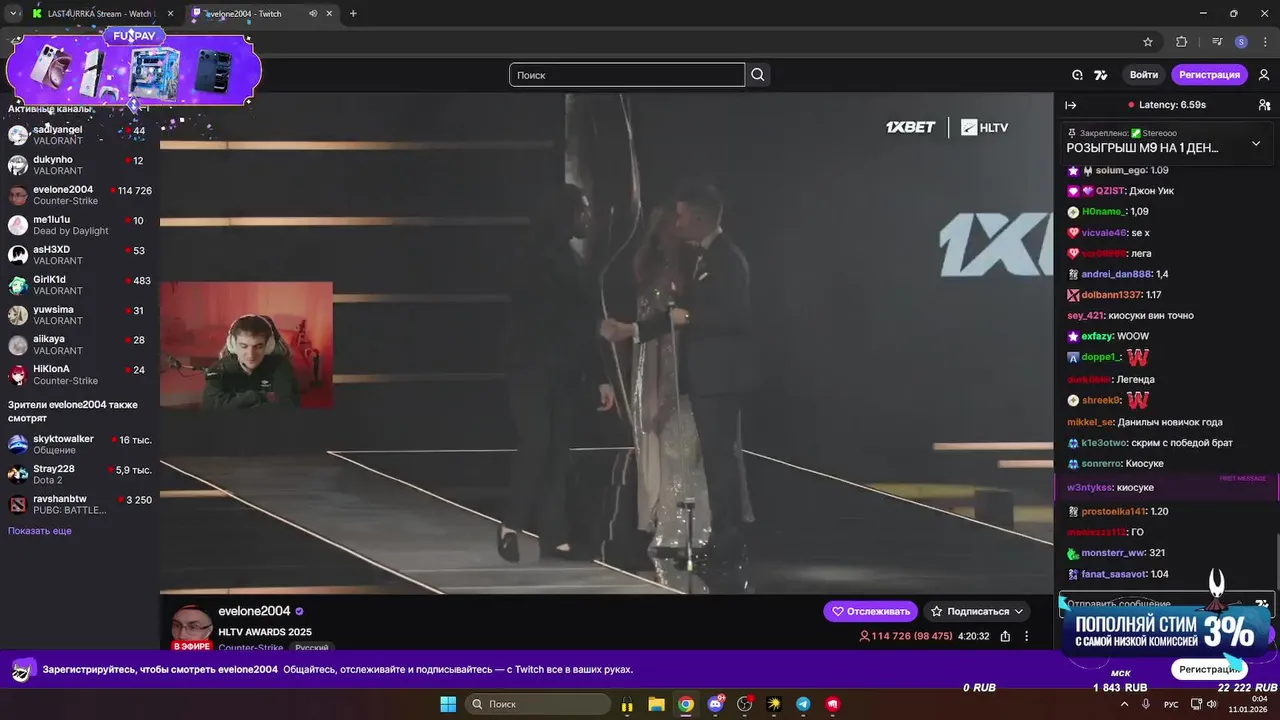Open the Twitch user account icon
Image resolution: width=1280 pixels, height=720 pixels.
(x=1264, y=75)
